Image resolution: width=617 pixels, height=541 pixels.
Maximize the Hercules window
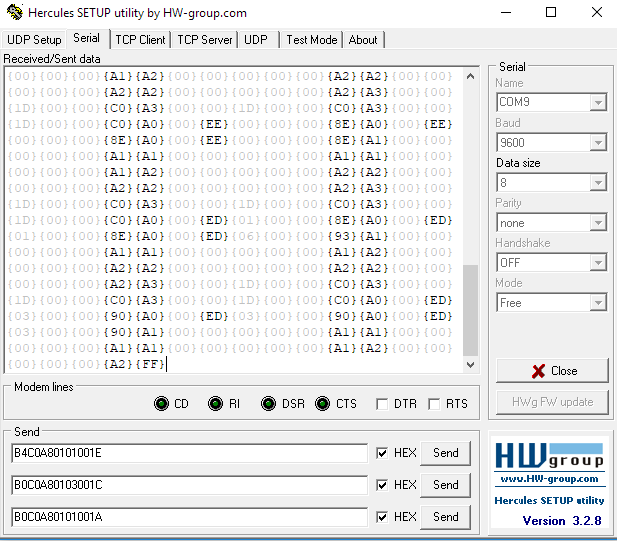[x=551, y=13]
